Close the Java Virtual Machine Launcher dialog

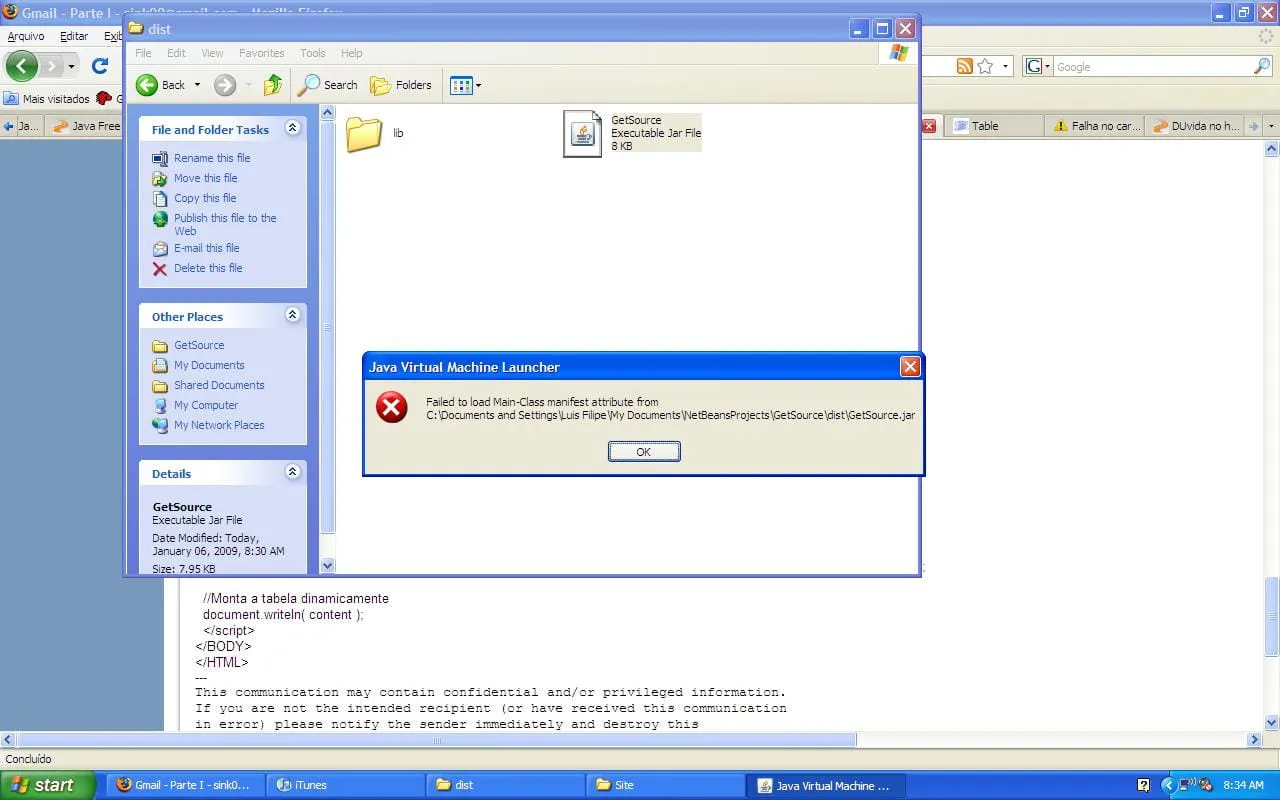(x=910, y=367)
